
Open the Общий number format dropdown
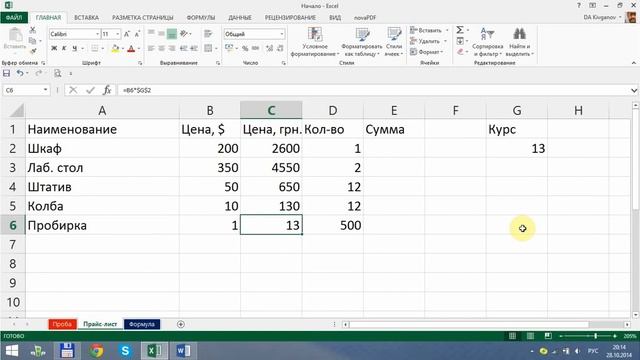point(282,34)
